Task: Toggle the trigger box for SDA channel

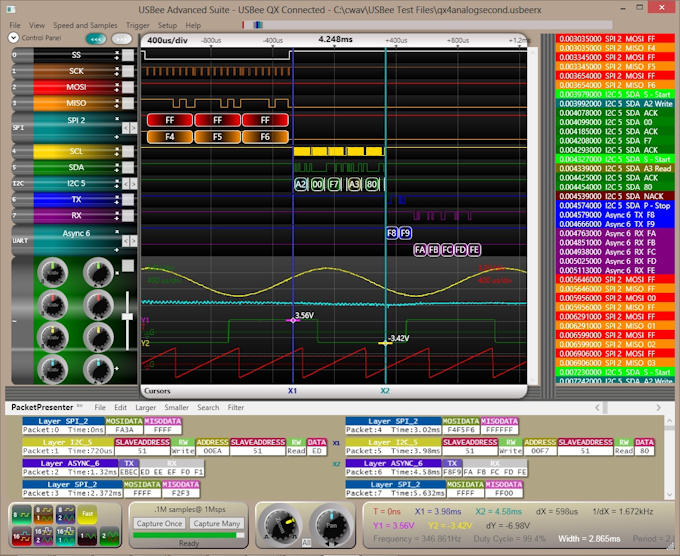Action: (128, 167)
